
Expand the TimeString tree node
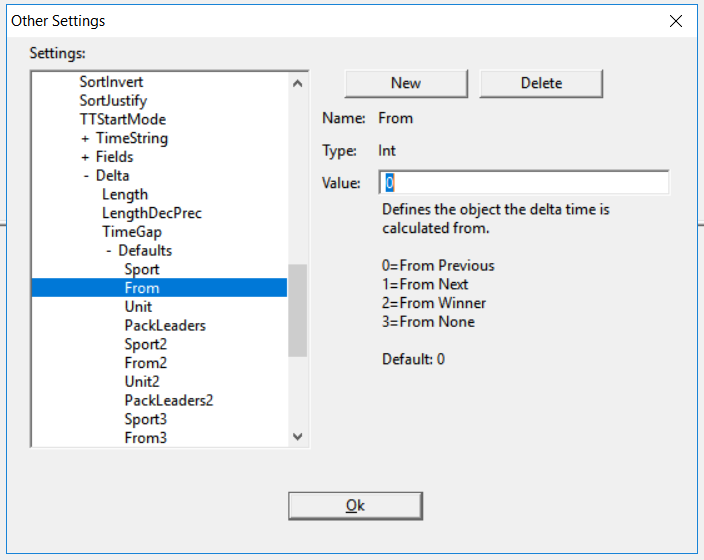click(x=85, y=138)
